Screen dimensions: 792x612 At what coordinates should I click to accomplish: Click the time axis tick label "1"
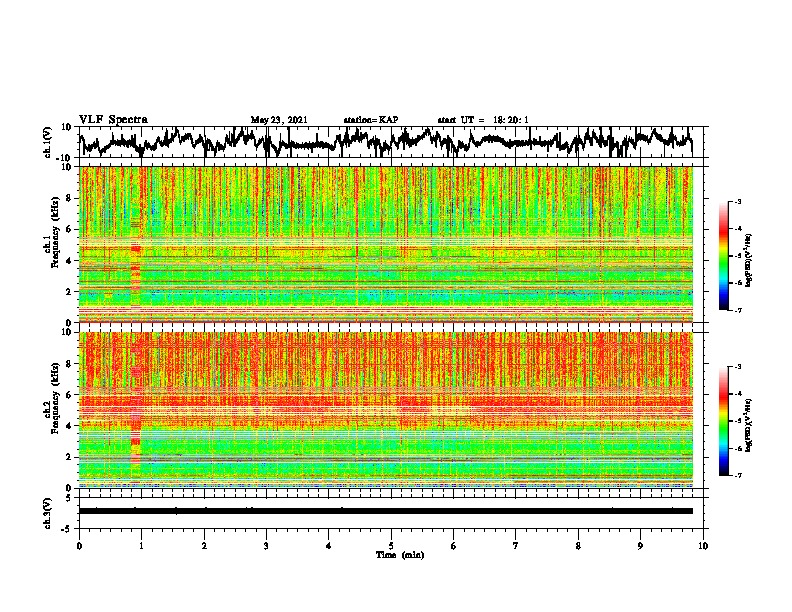click(x=141, y=546)
